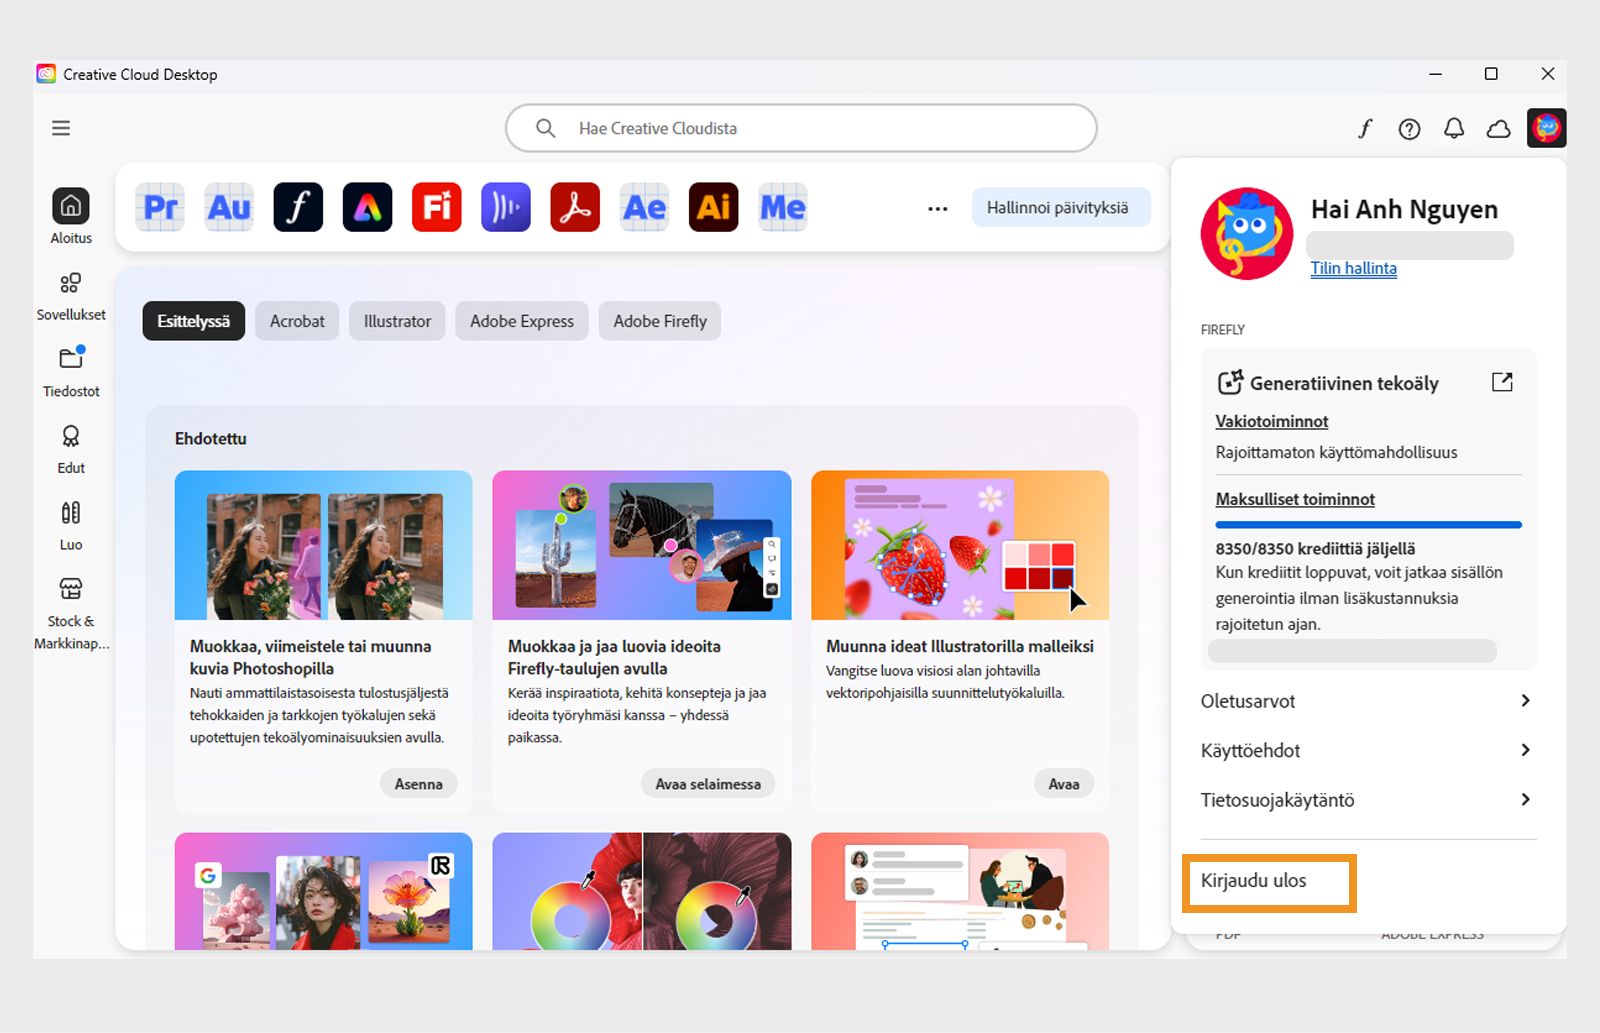The image size is (1600, 1033).
Task: Open Adobe Firefly app icon
Action: (437, 207)
